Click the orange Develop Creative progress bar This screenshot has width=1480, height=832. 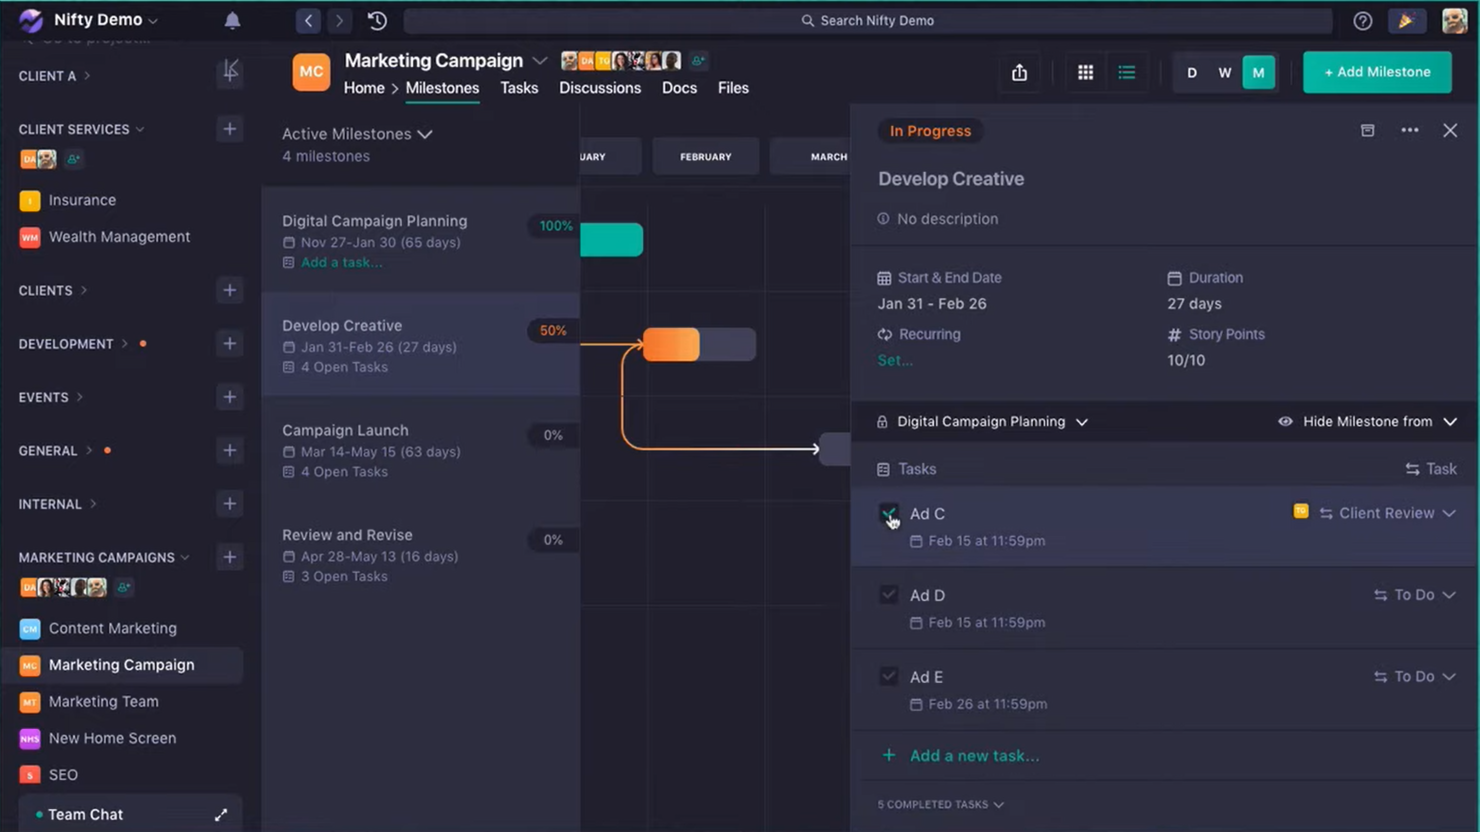671,344
